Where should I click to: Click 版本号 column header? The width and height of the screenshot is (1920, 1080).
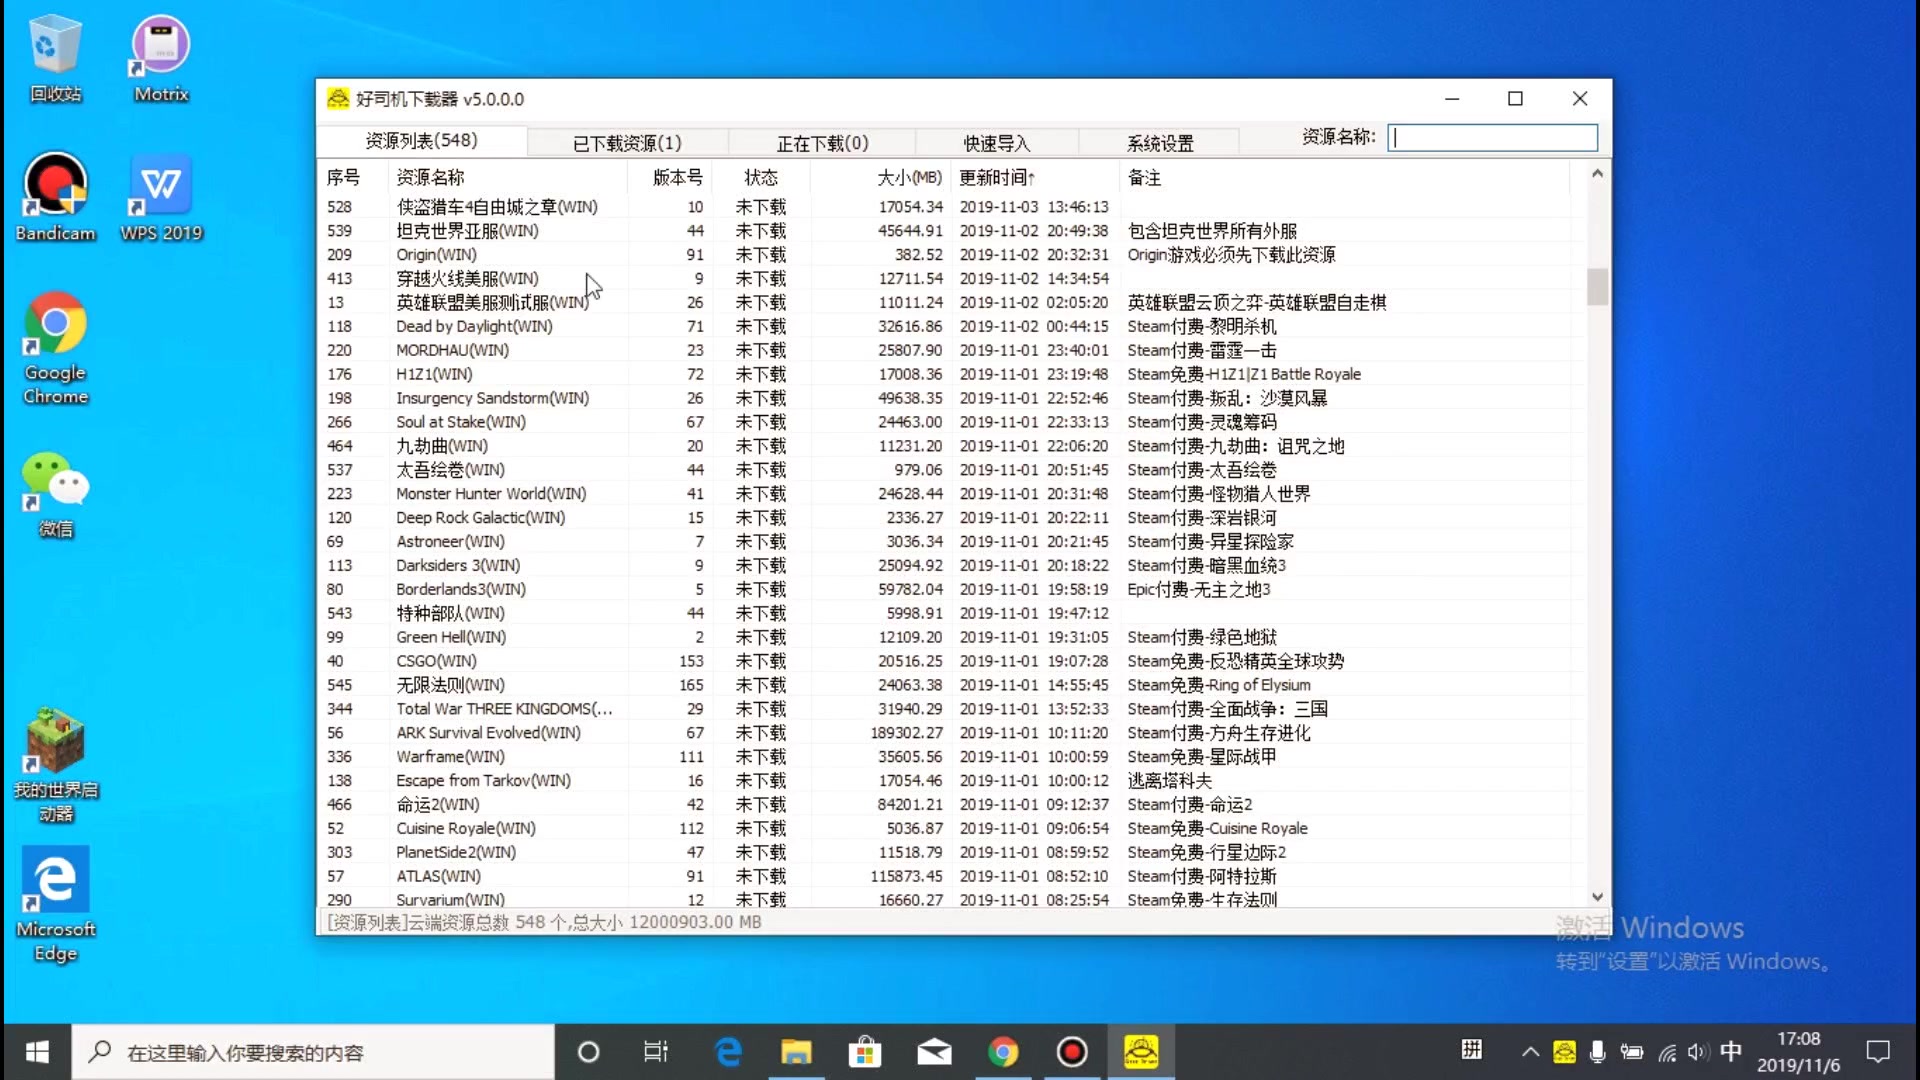click(674, 177)
